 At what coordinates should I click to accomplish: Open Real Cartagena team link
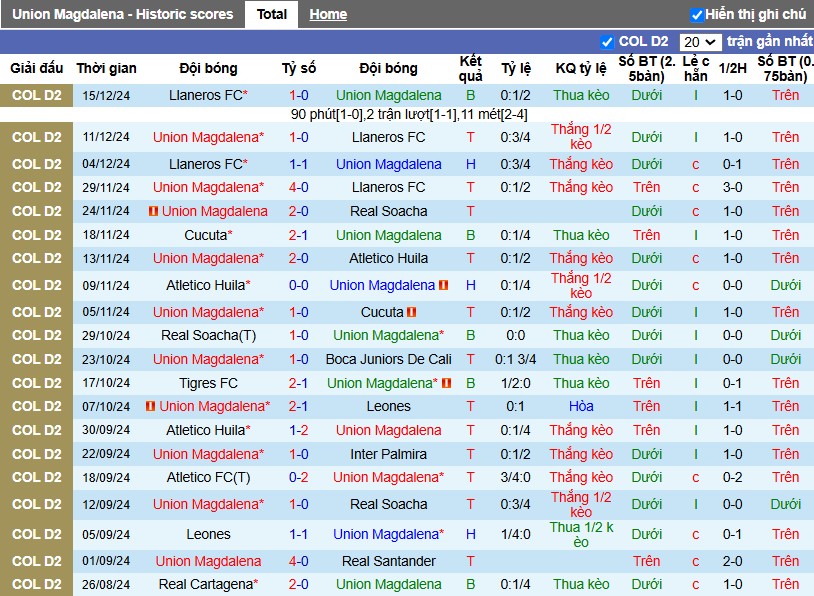pyautogui.click(x=208, y=585)
